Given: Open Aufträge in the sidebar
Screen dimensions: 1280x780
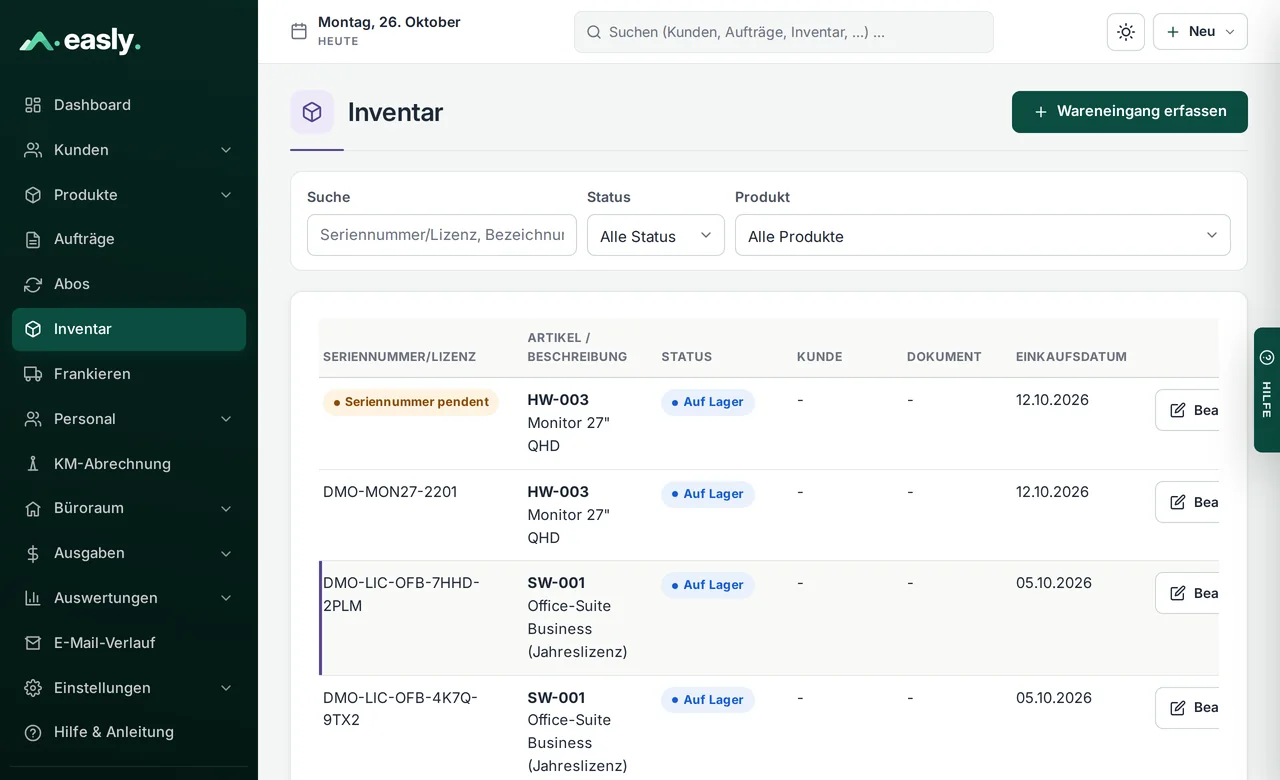Looking at the screenshot, I should 129,239.
